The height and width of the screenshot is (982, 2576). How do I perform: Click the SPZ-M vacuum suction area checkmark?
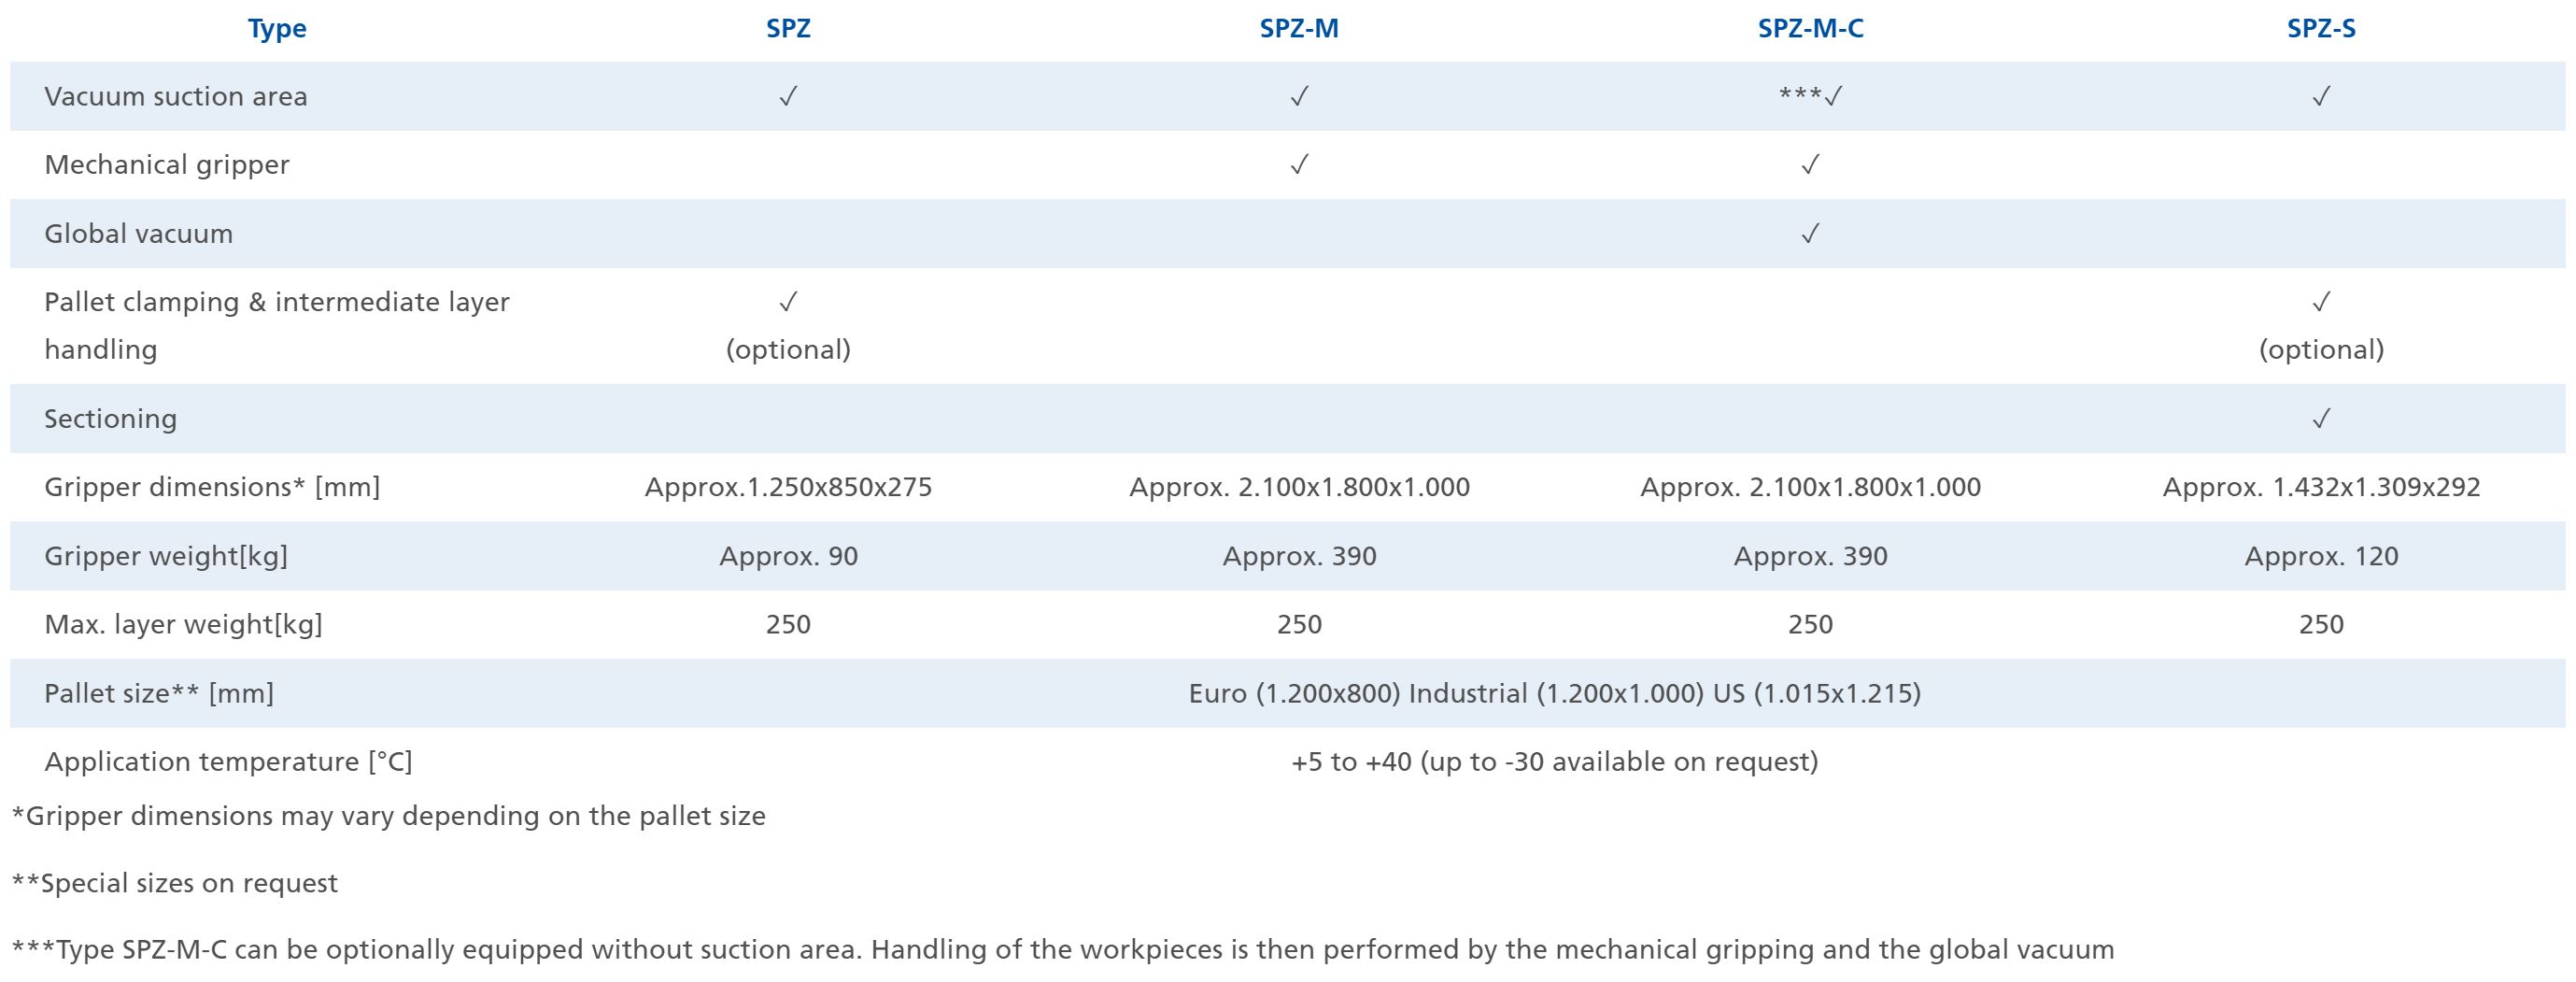[1299, 97]
